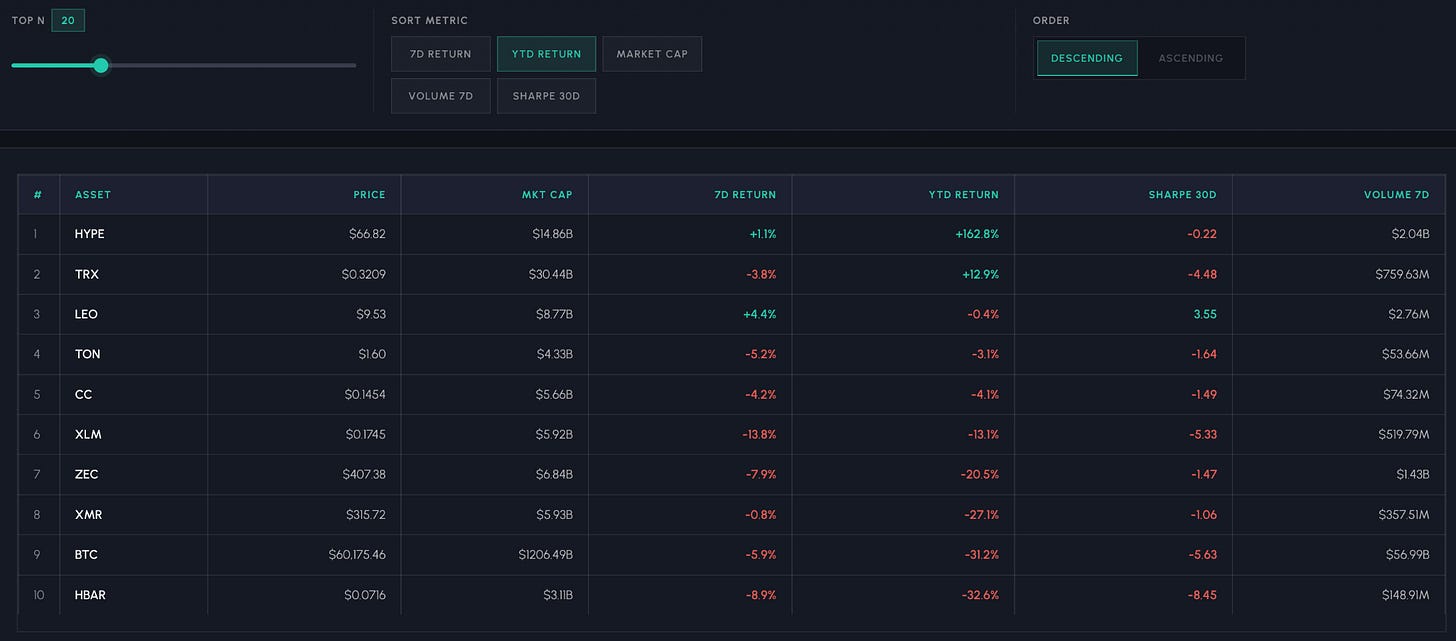The width and height of the screenshot is (1456, 641).
Task: Switch order to Ascending
Action: click(x=1190, y=58)
